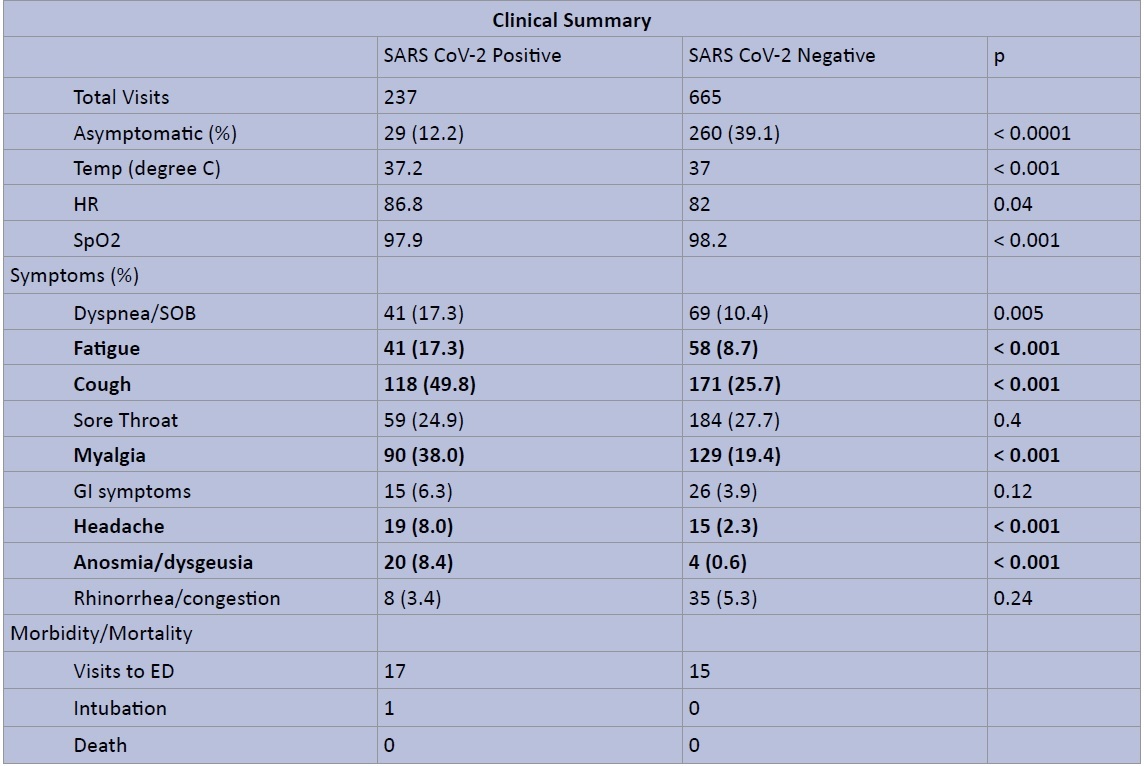Click the 0.12 p-value for GI symptoms

pyautogui.click(x=1010, y=491)
